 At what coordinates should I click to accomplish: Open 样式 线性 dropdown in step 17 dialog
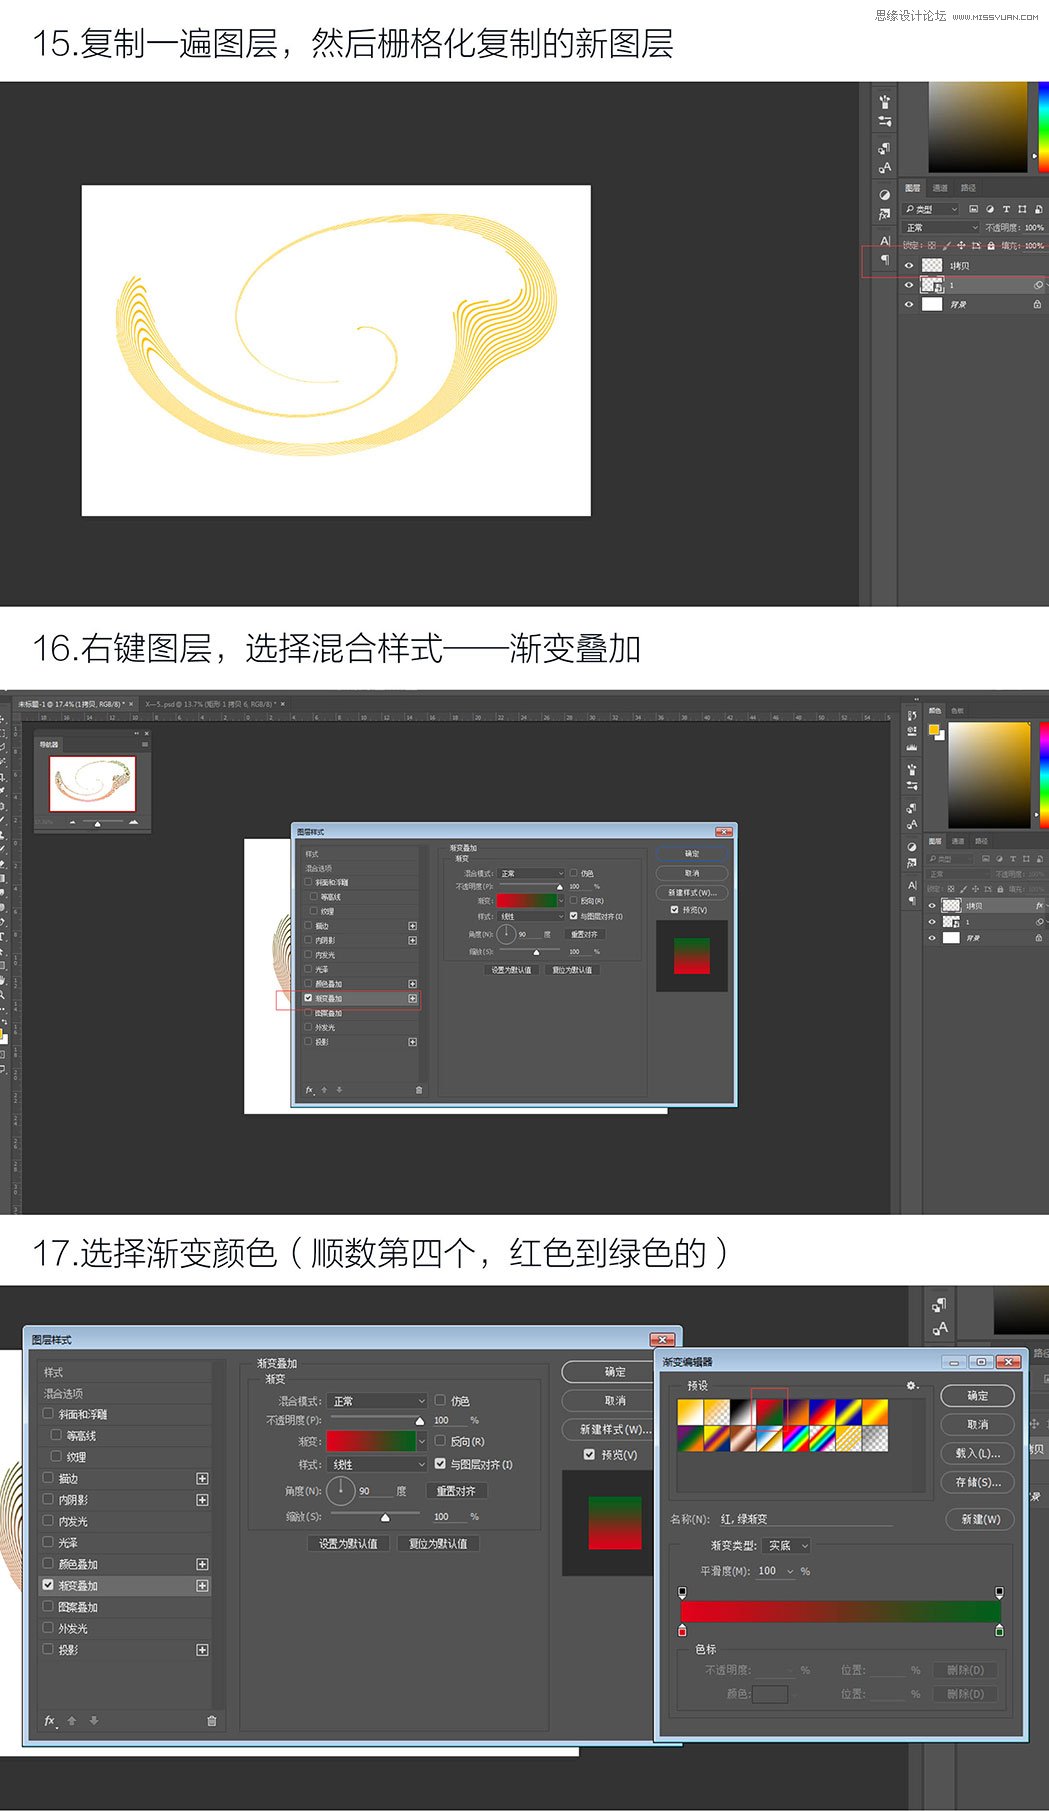[x=378, y=1464]
